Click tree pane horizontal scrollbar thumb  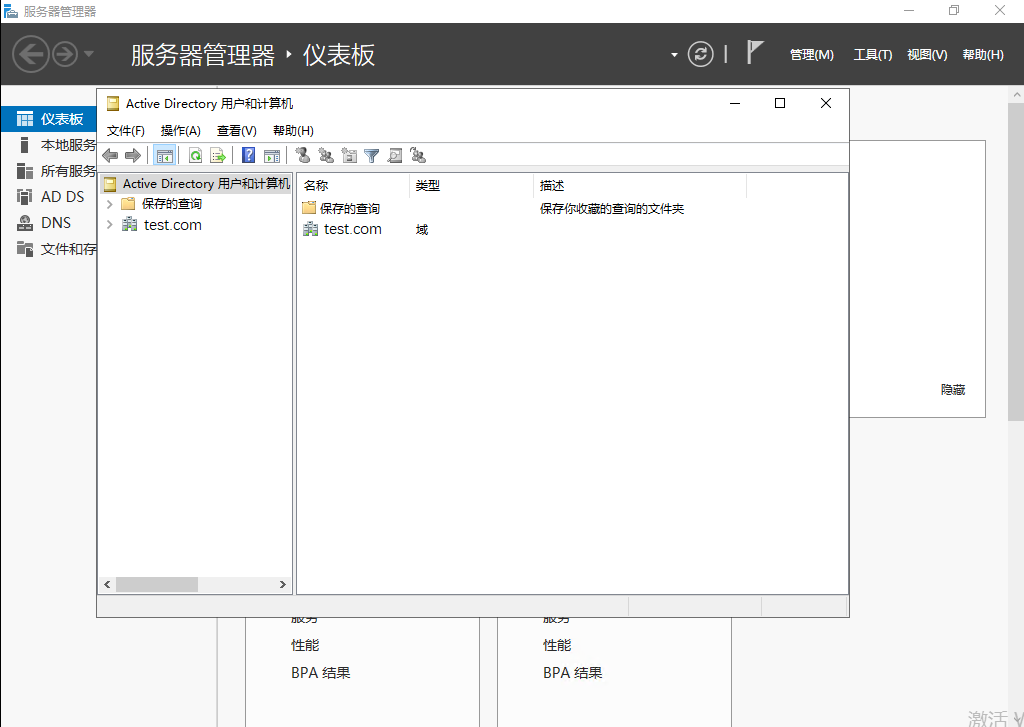pos(157,585)
